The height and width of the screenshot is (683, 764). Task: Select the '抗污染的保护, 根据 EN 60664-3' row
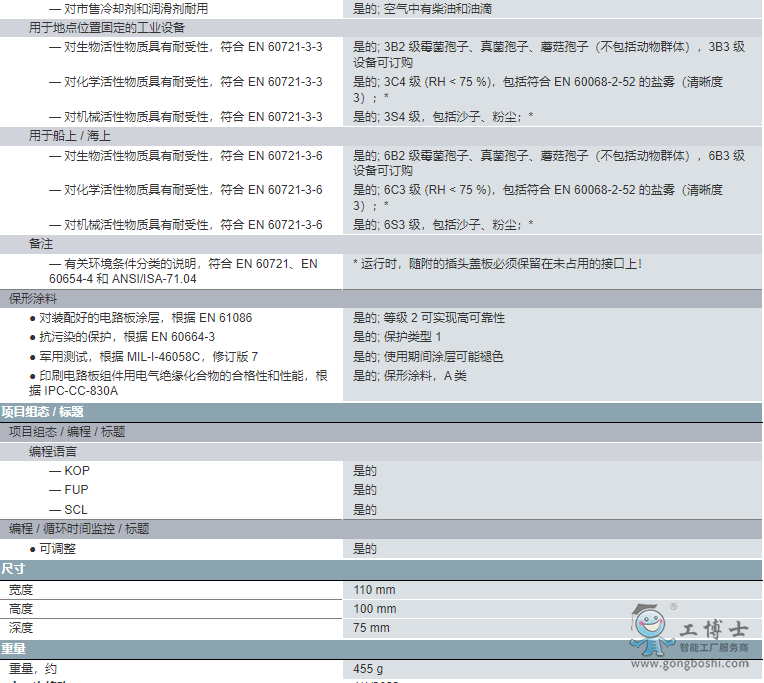tap(122, 337)
